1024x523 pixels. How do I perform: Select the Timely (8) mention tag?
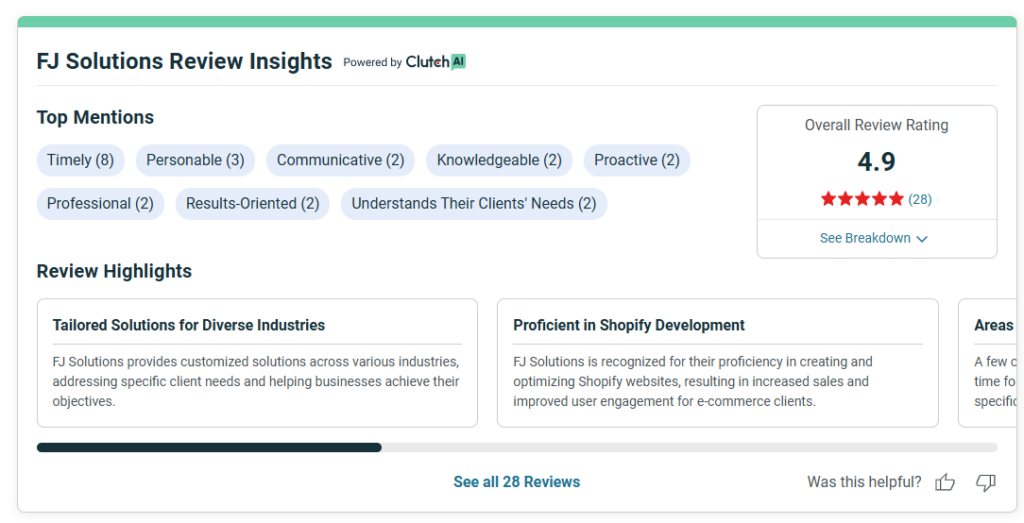[x=80, y=160]
